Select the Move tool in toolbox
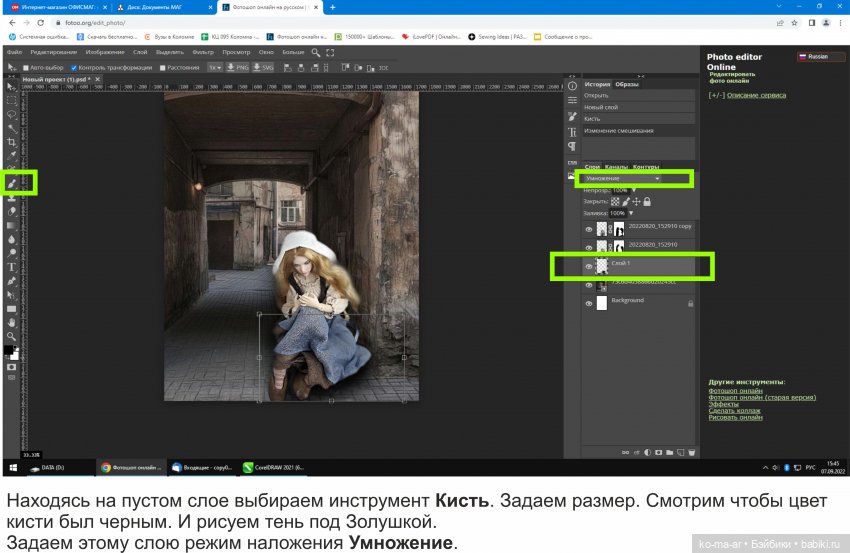Image resolution: width=850 pixels, height=553 pixels. point(11,87)
